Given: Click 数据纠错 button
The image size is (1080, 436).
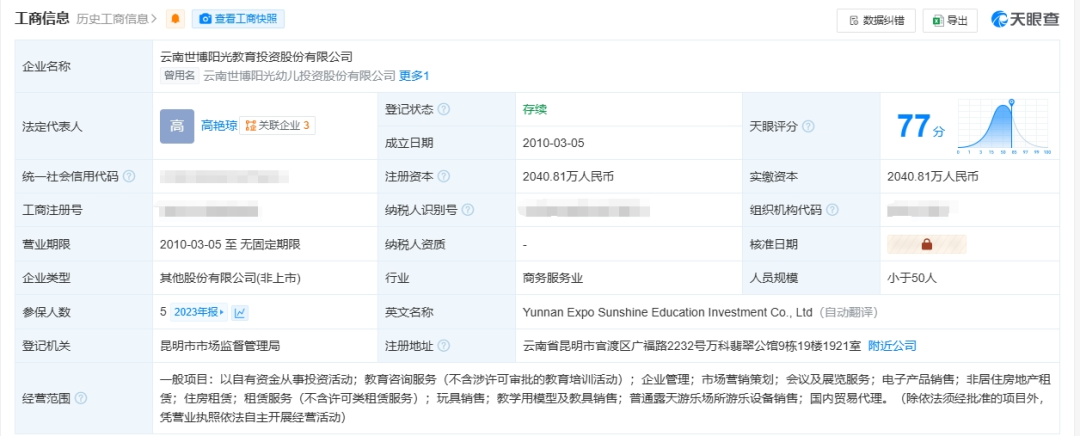Looking at the screenshot, I should pos(875,21).
